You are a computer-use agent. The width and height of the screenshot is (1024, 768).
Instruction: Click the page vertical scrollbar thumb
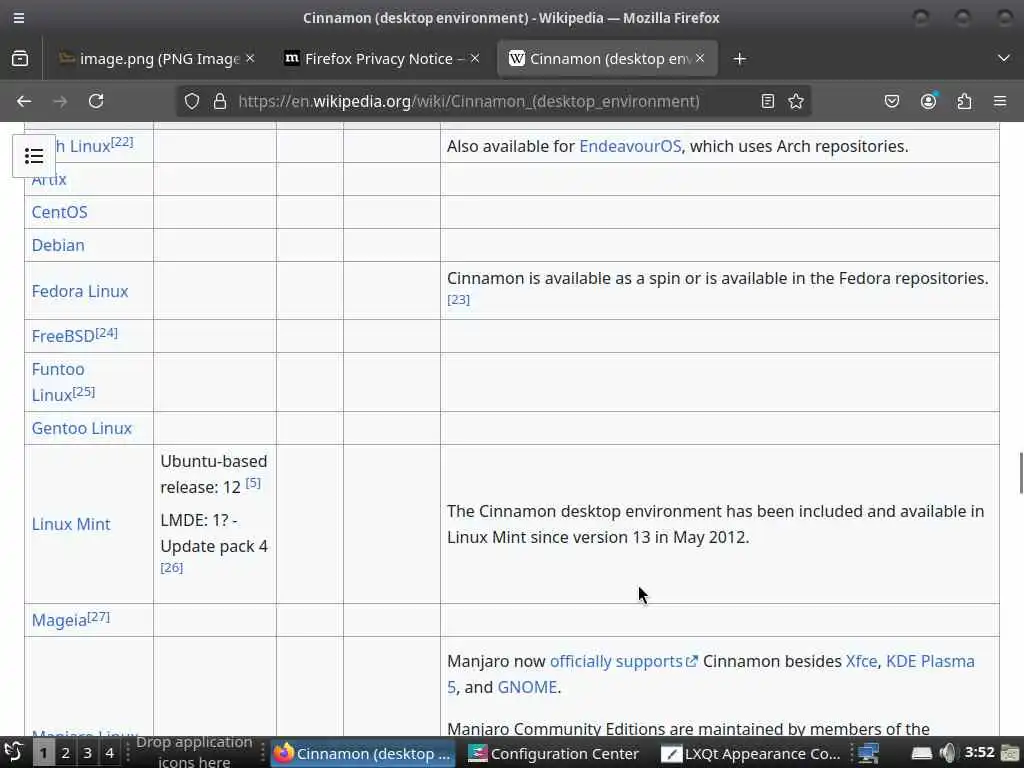coord(1020,473)
